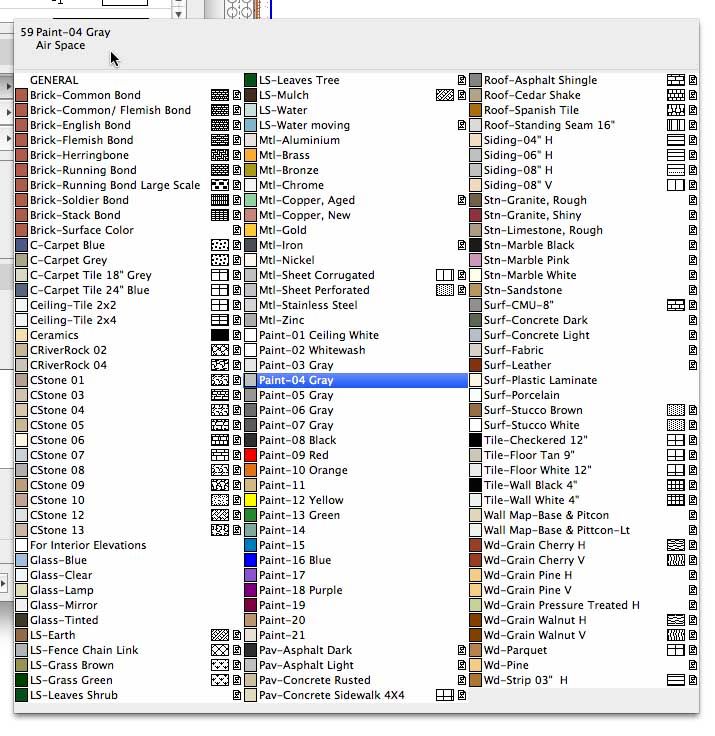Image resolution: width=715 pixels, height=736 pixels.
Task: Click the panel pattern icon for Mtl-Sheet Corrugated
Action: 445,275
